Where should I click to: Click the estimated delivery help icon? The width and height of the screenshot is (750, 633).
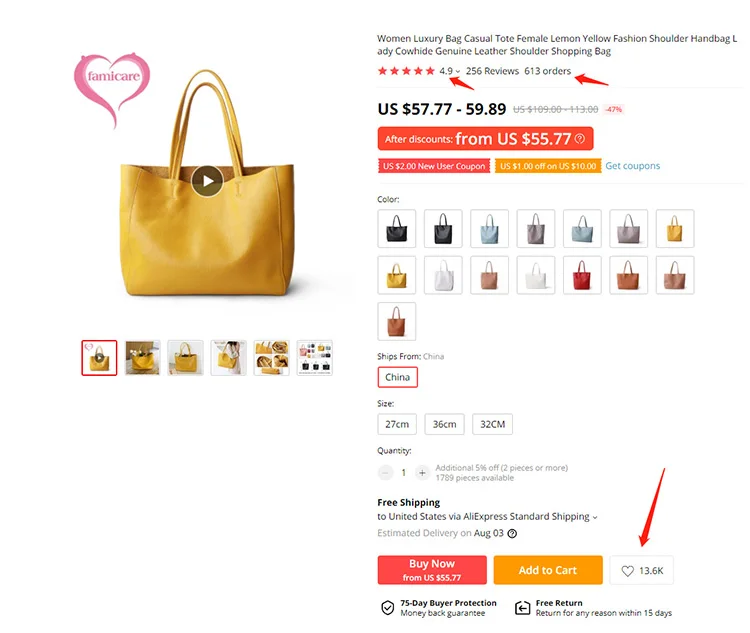(x=512, y=533)
